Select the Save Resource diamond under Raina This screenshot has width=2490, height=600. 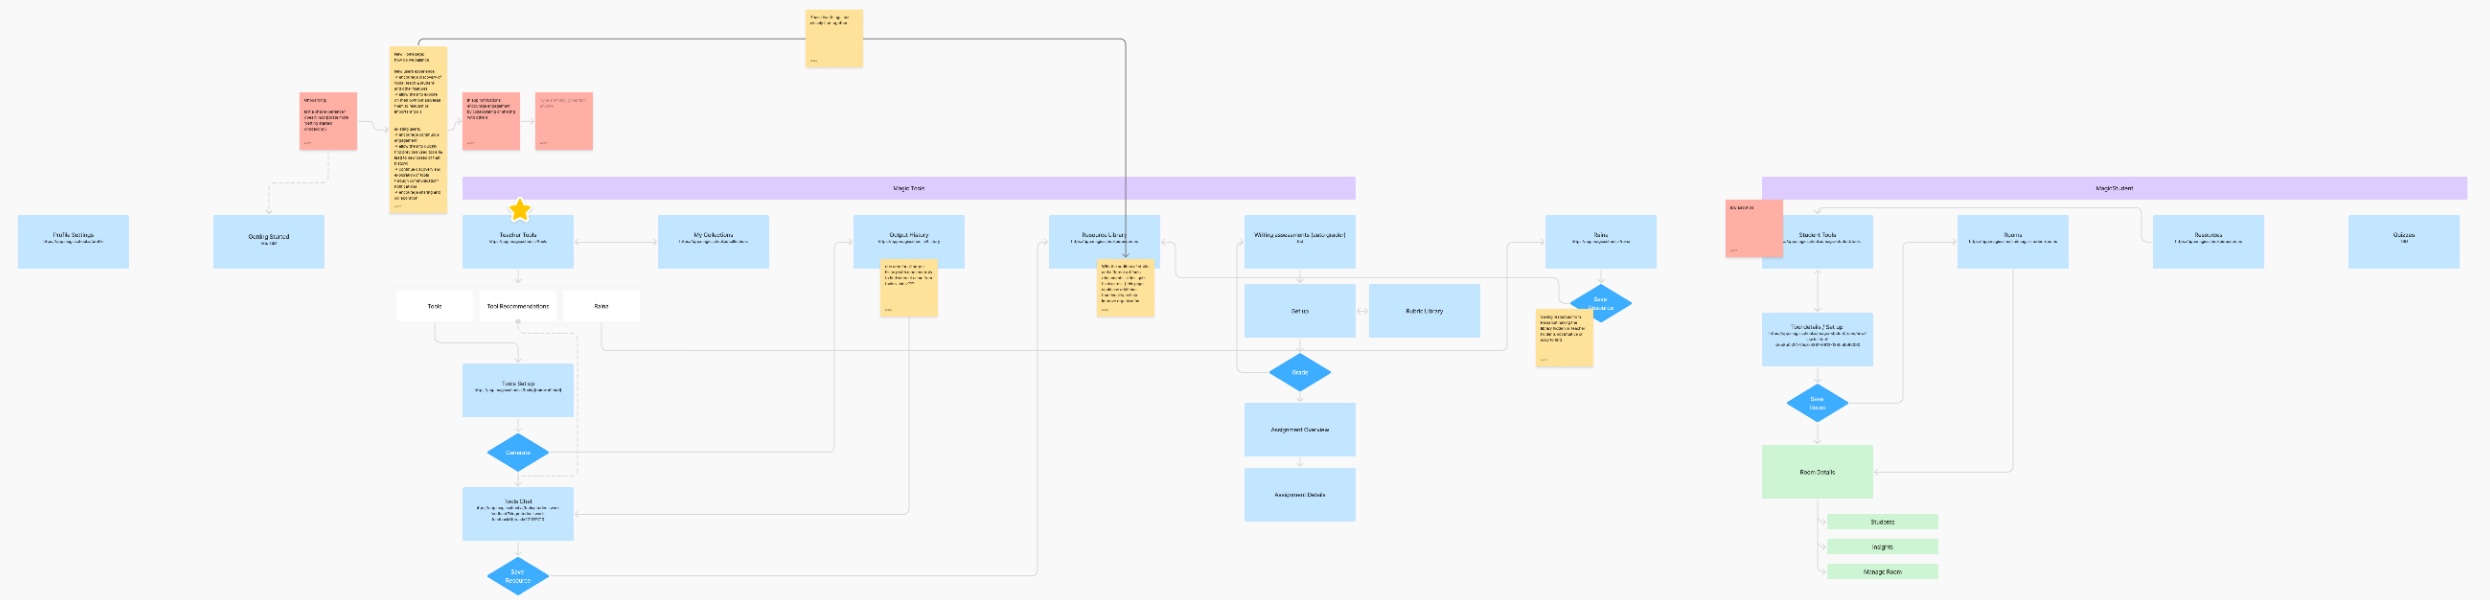[1601, 303]
